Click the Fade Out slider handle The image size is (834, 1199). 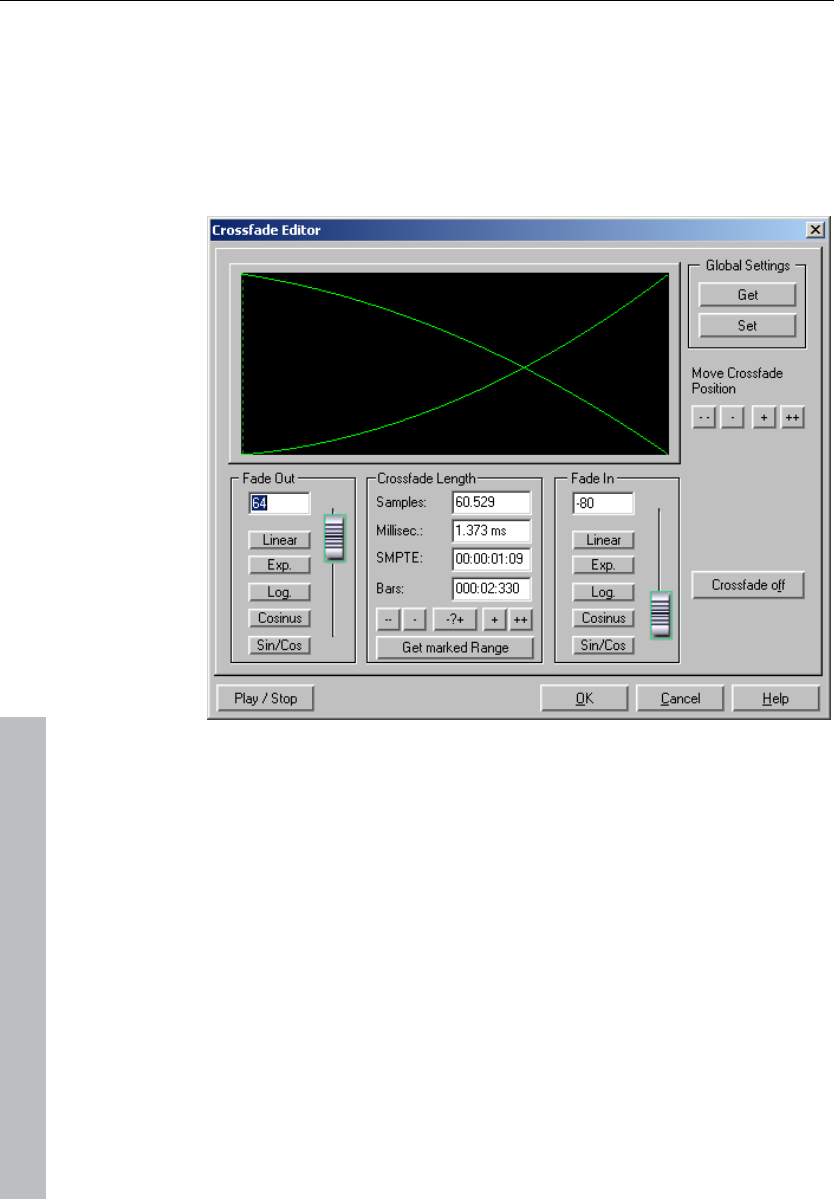coord(335,538)
